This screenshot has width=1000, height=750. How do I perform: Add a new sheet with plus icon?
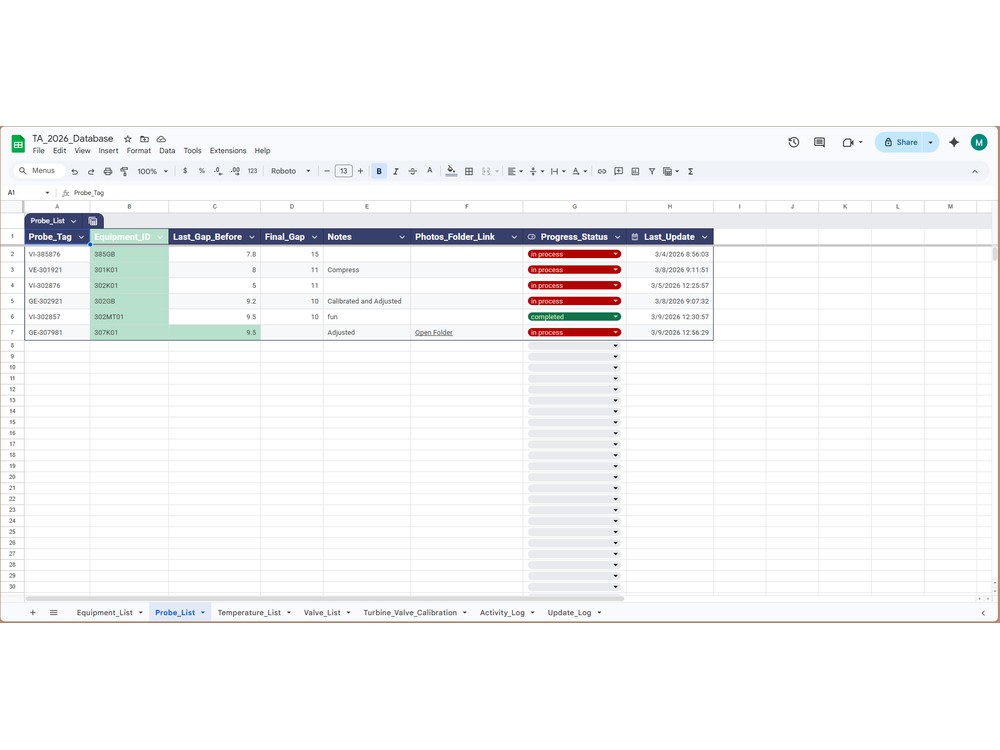[33, 612]
